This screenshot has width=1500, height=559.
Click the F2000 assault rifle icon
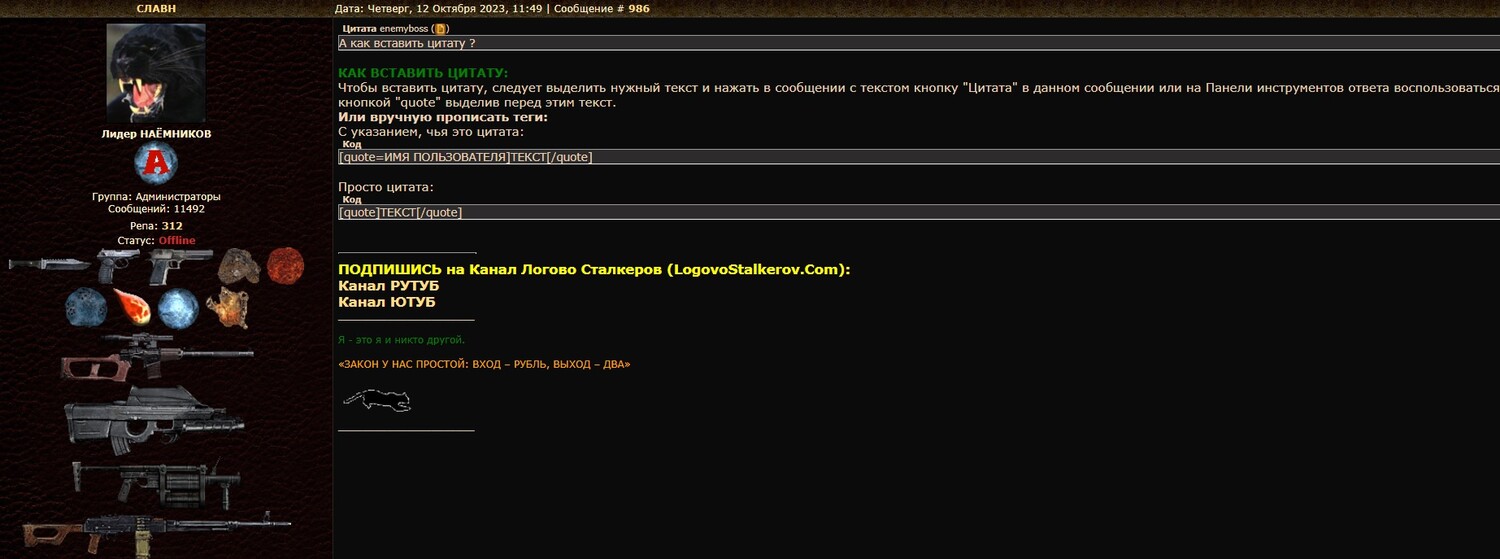coord(154,415)
